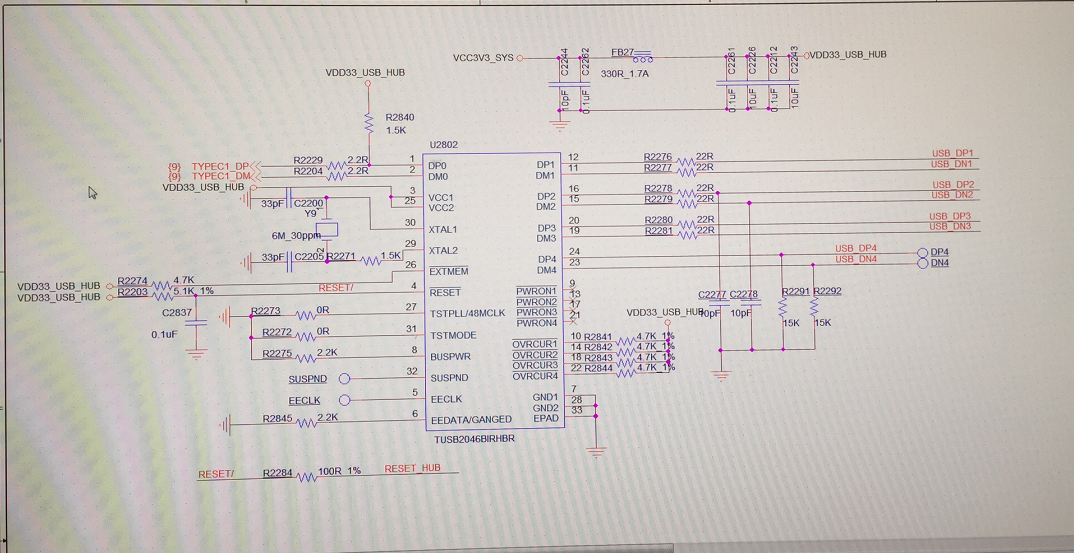Select the R2276 22R resistor symbol
Image resolution: width=1074 pixels, height=553 pixels.
(x=686, y=163)
